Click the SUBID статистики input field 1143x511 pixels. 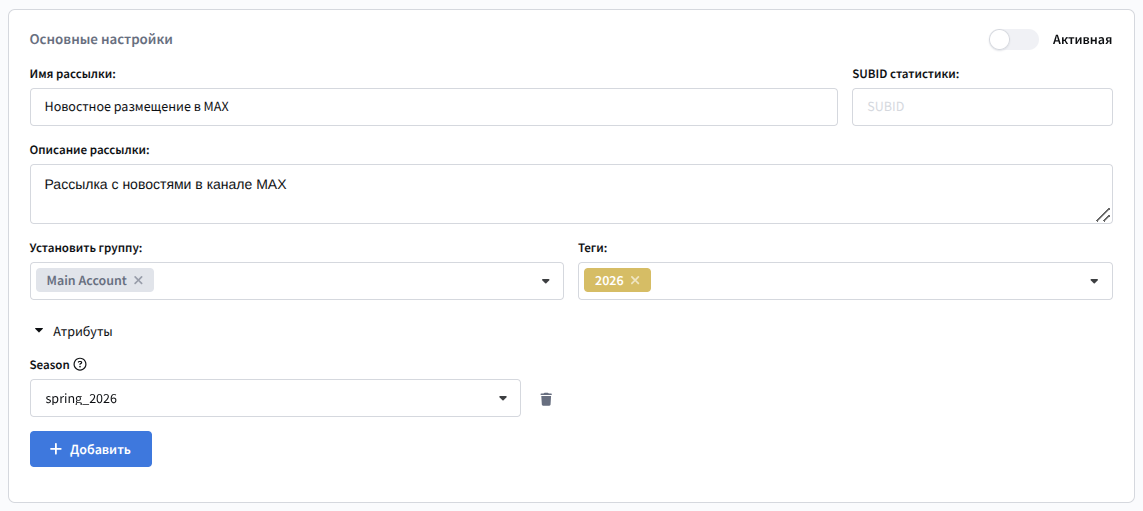981,107
